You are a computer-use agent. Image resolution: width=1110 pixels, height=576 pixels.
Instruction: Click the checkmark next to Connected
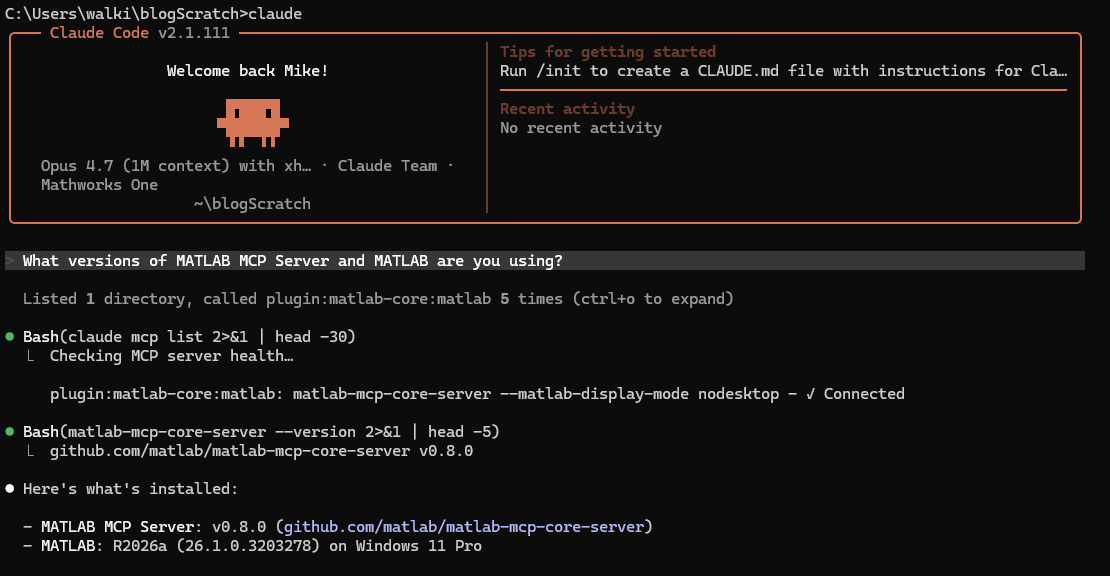coord(810,394)
